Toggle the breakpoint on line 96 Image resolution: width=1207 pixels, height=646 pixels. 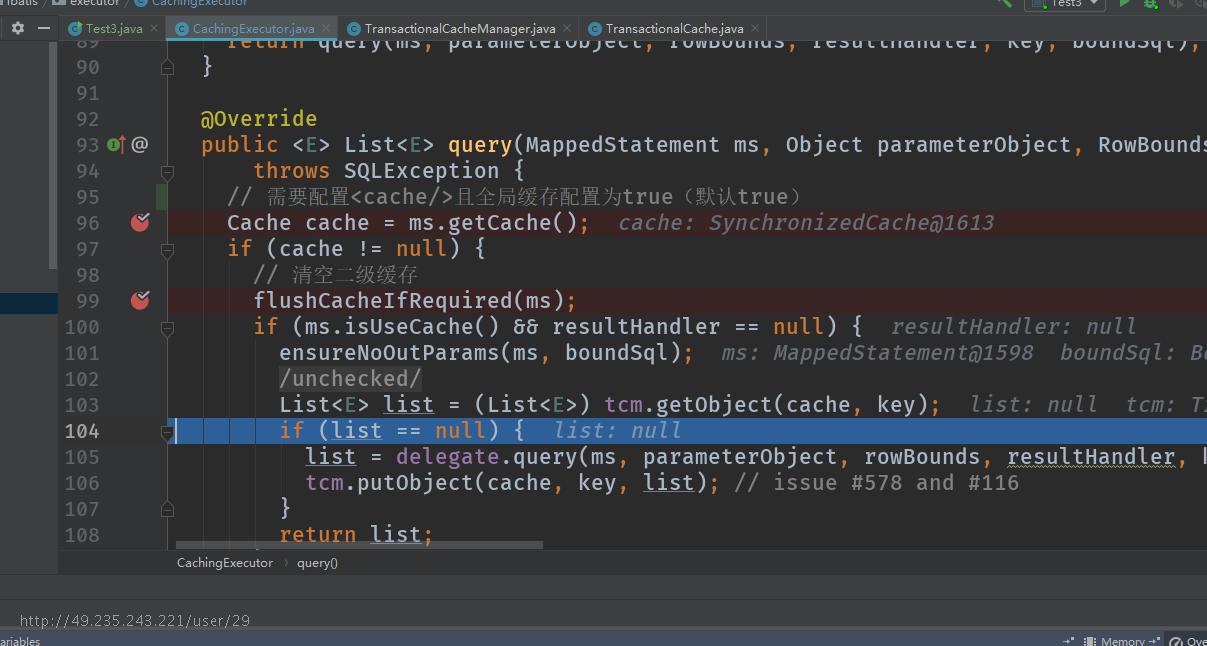click(x=140, y=222)
